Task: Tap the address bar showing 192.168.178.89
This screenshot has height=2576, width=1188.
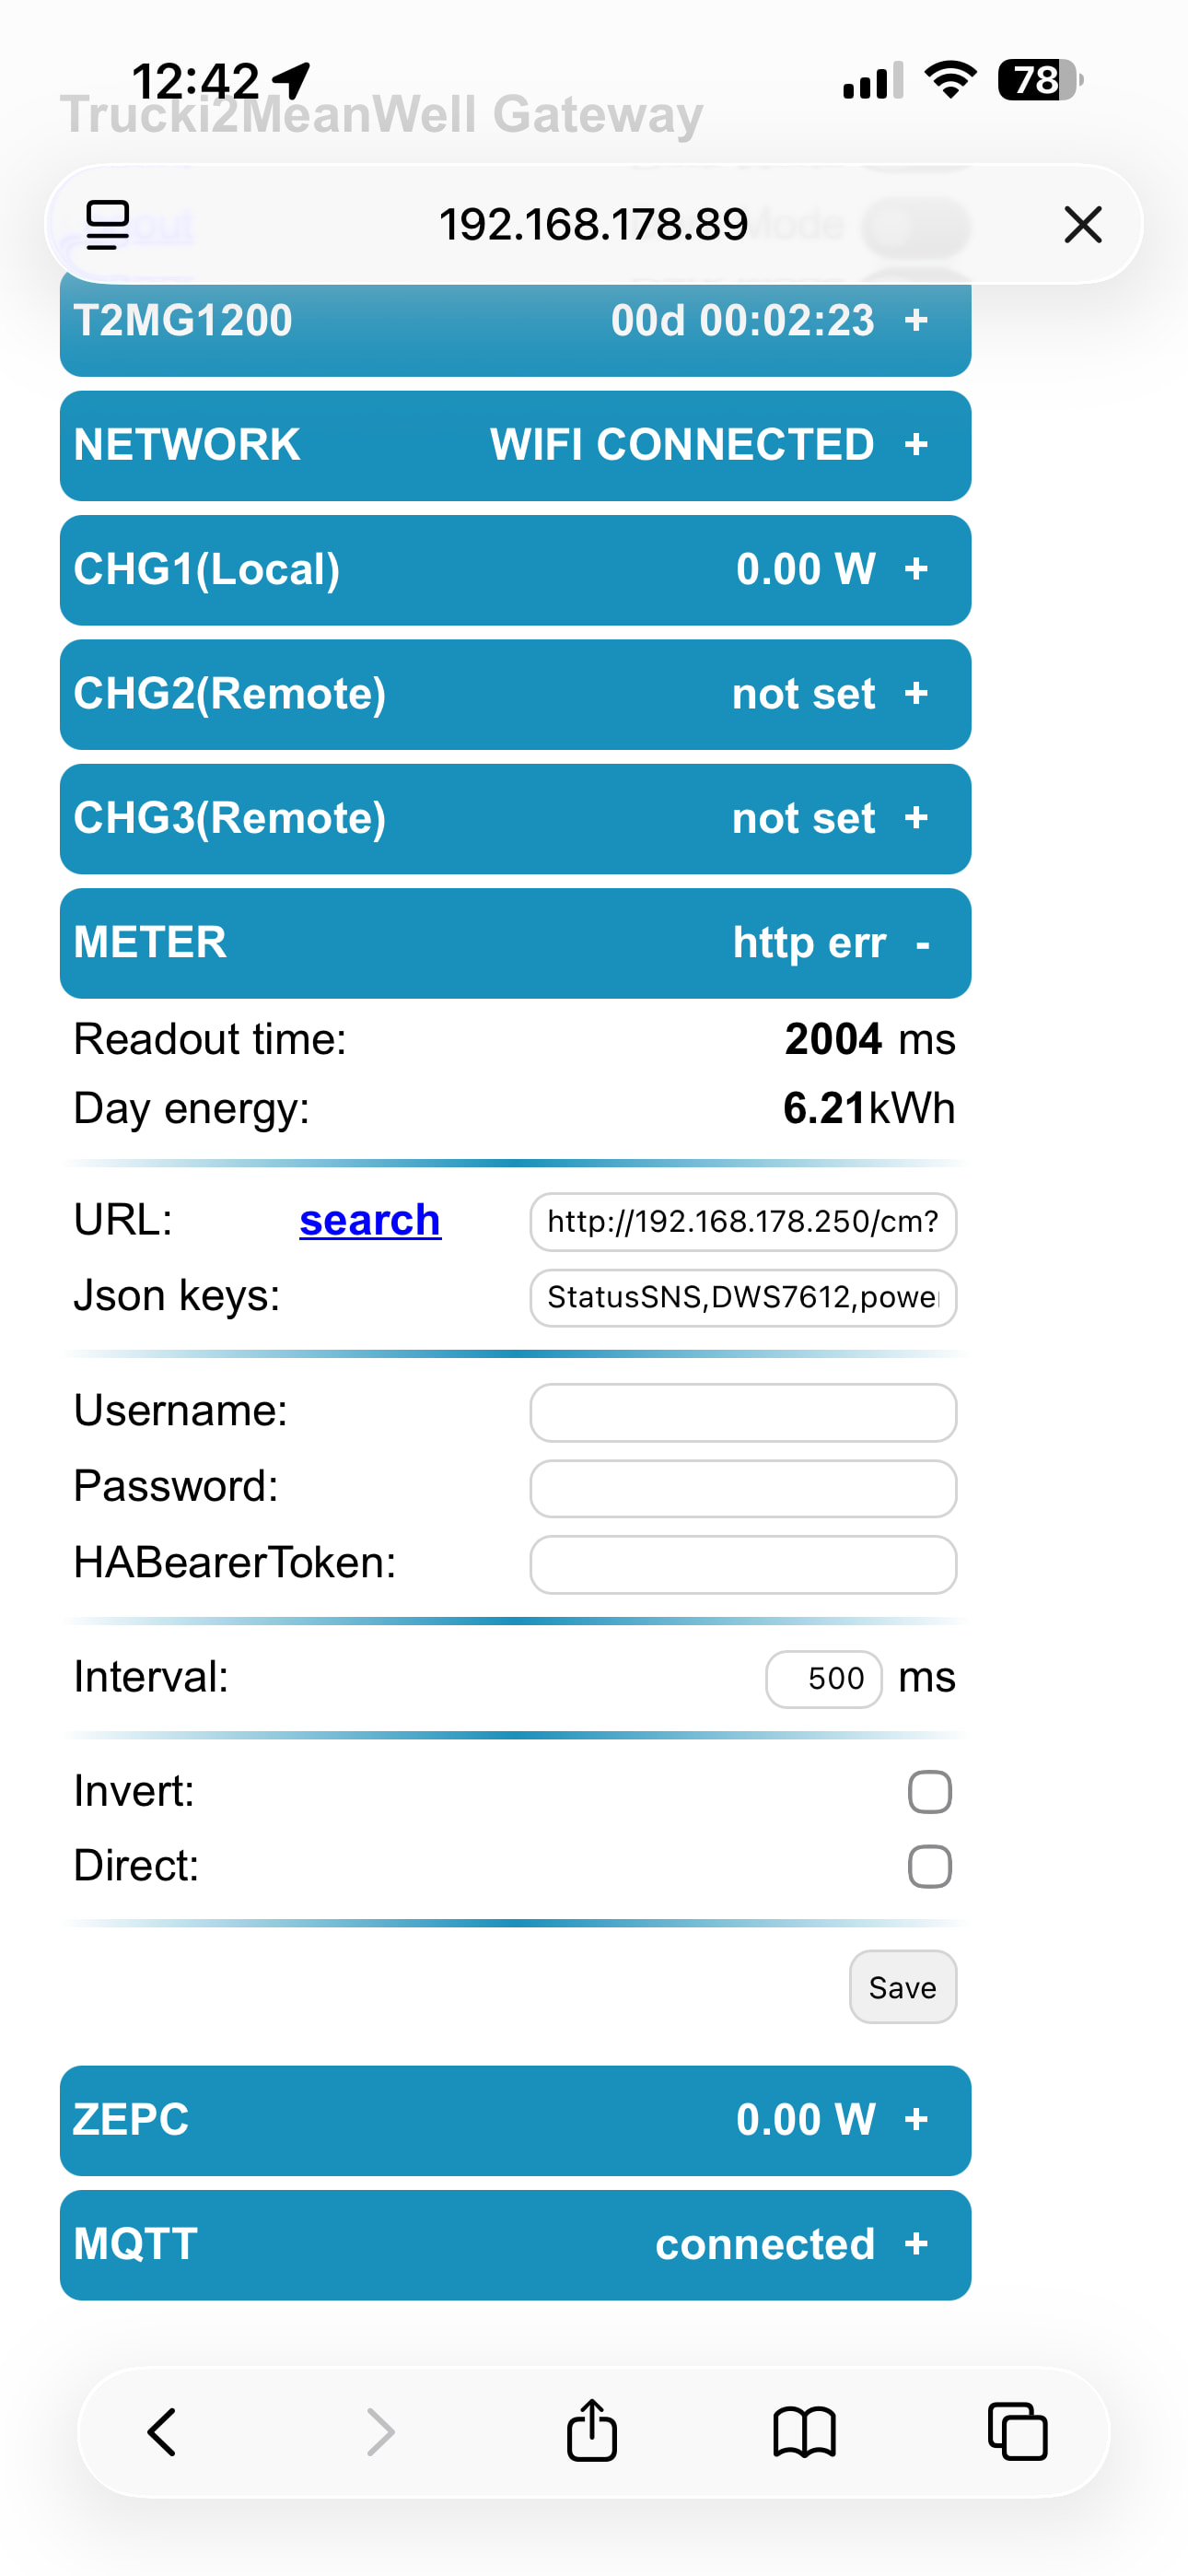Action: point(593,224)
